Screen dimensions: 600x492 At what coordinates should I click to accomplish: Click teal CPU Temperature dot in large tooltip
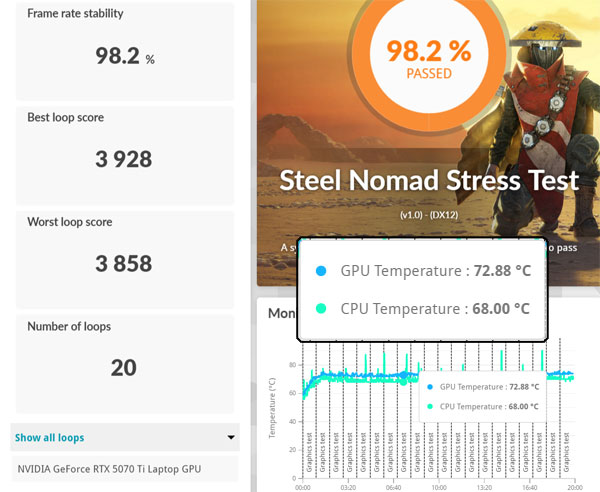pyautogui.click(x=320, y=309)
